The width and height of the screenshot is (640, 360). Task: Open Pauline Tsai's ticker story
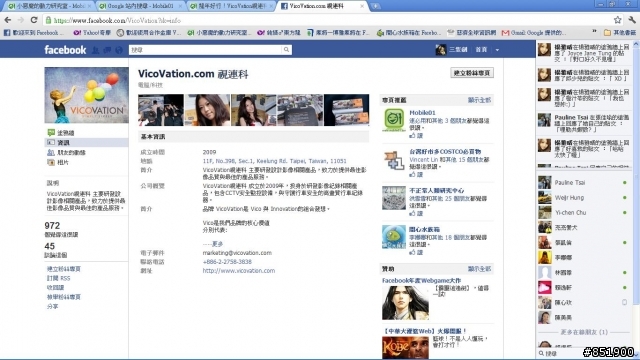click(x=584, y=123)
